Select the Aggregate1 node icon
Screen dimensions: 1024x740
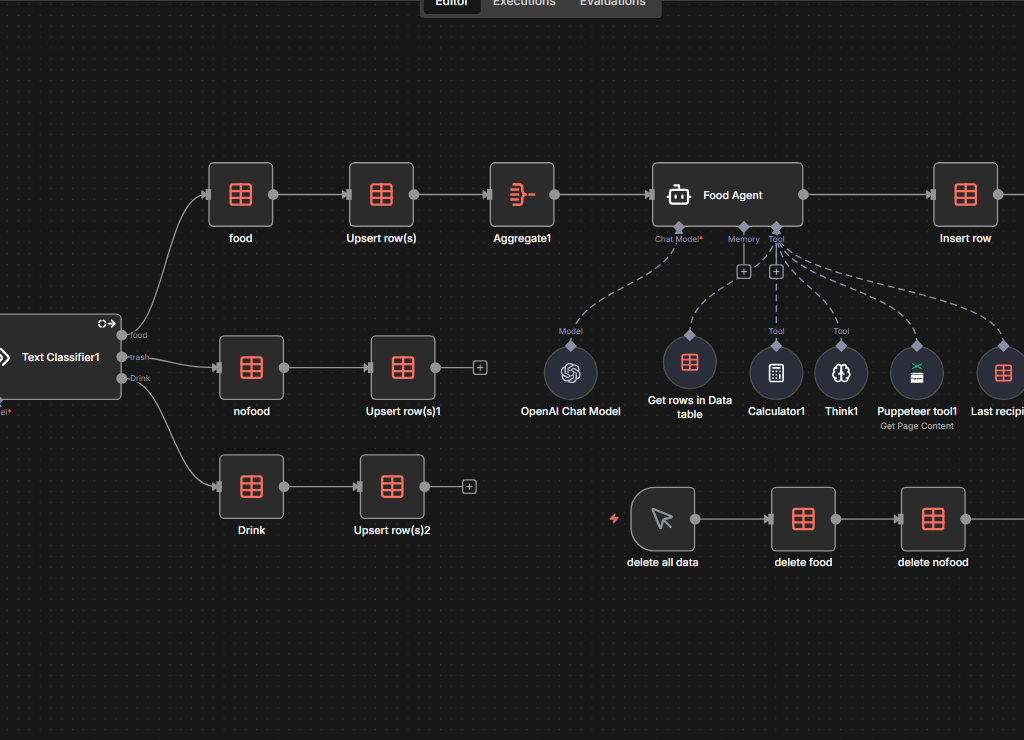coord(521,195)
